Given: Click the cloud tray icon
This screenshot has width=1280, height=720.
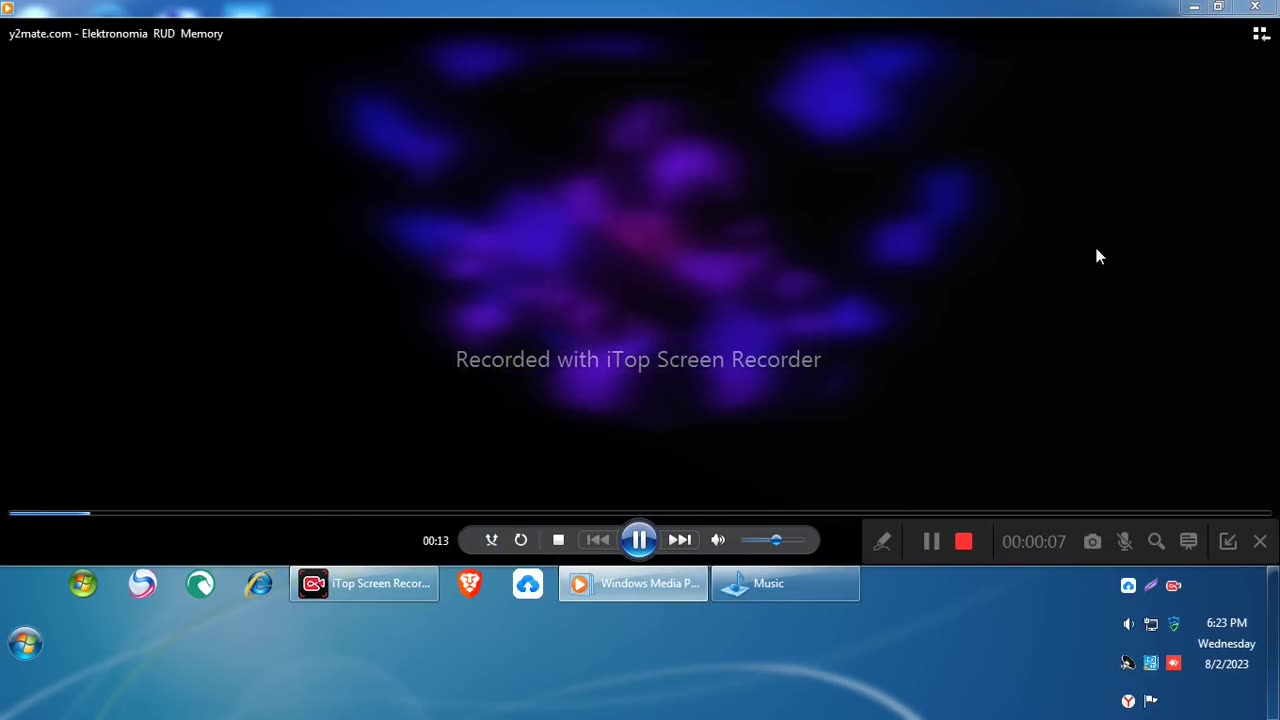Looking at the screenshot, I should click(x=1128, y=586).
